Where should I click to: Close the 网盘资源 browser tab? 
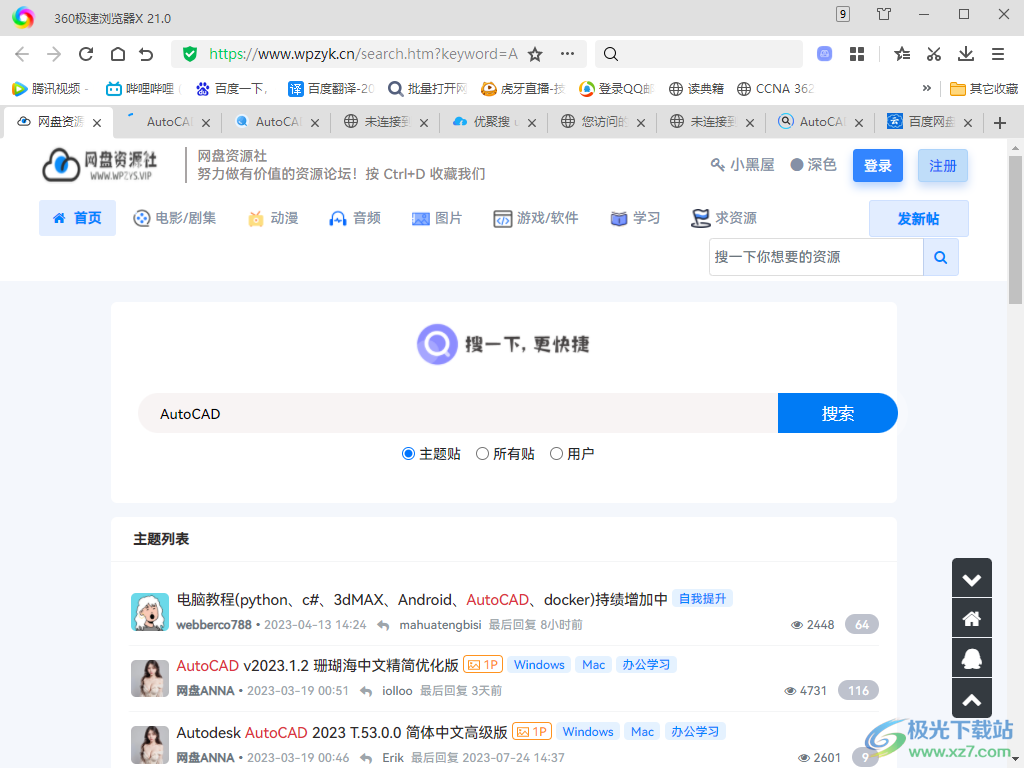point(97,123)
